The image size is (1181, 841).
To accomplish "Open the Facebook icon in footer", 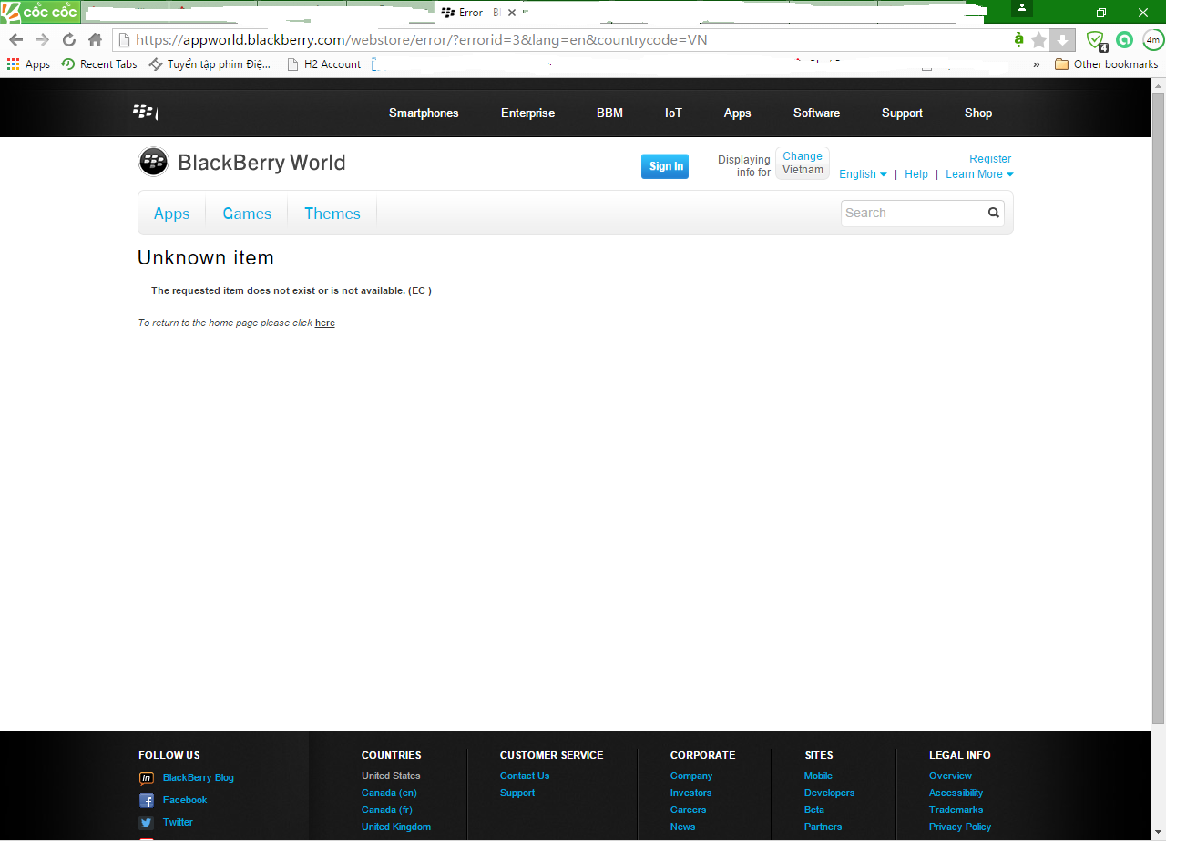I will (146, 800).
